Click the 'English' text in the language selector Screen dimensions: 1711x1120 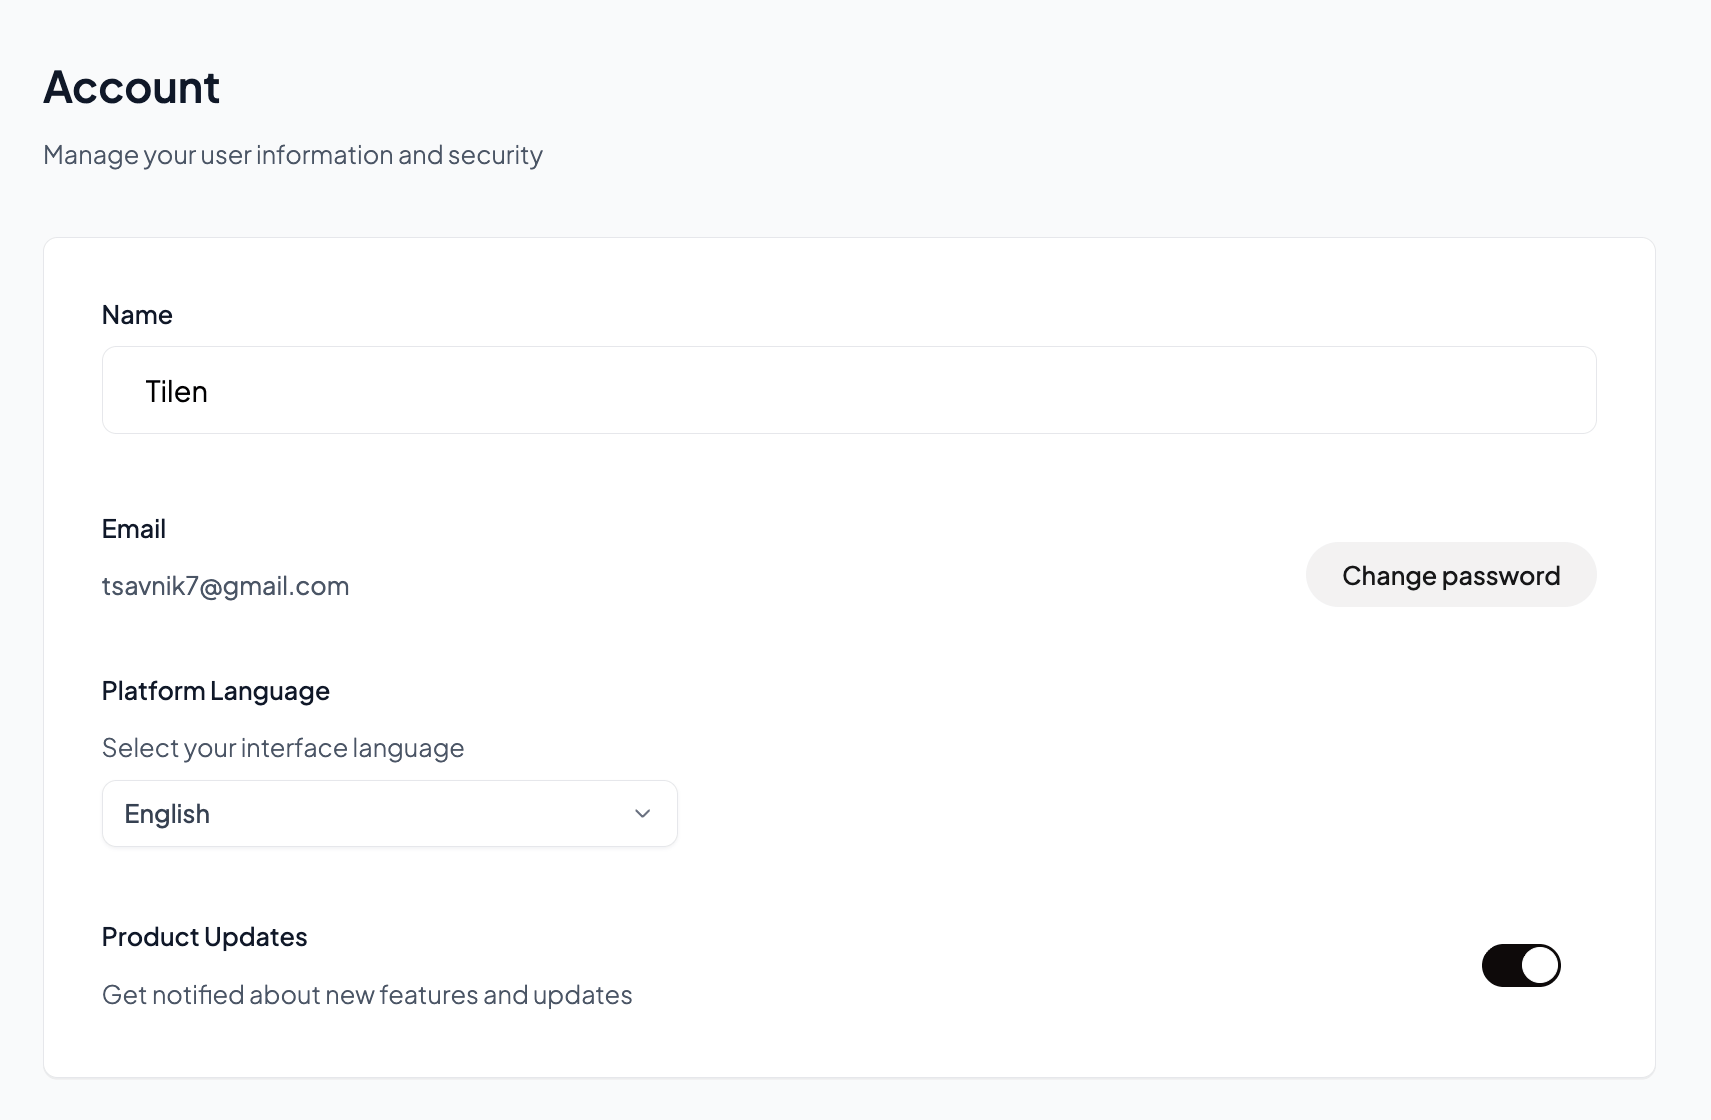pos(167,814)
